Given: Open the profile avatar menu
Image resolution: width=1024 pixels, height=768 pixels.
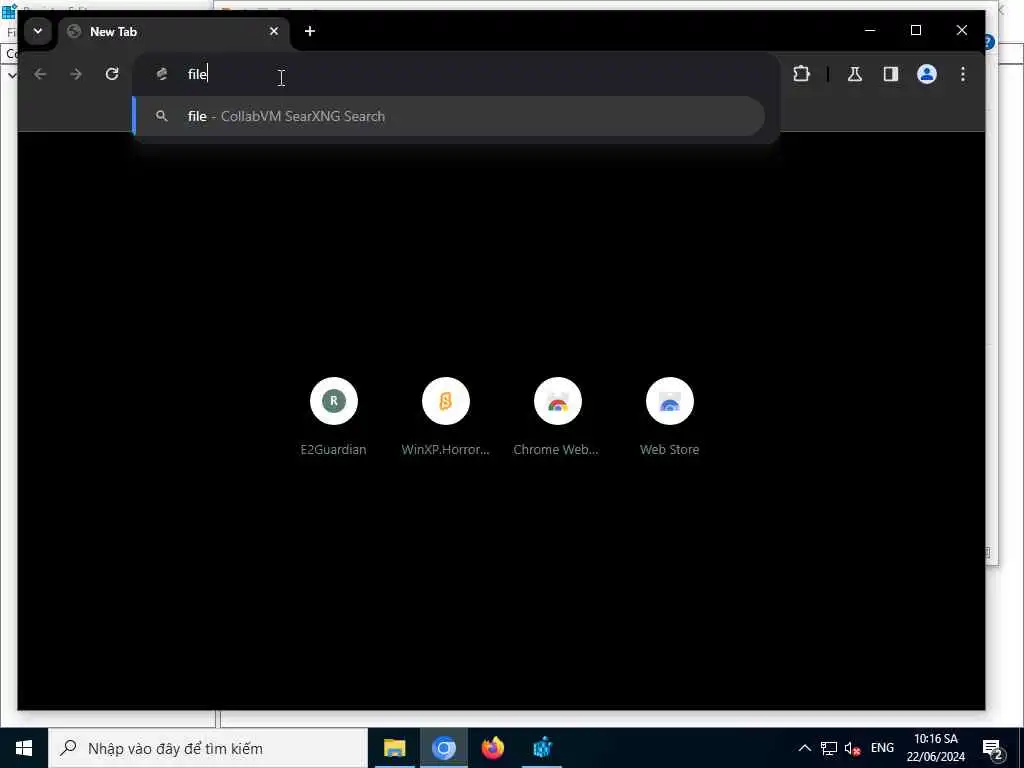Looking at the screenshot, I should (927, 74).
